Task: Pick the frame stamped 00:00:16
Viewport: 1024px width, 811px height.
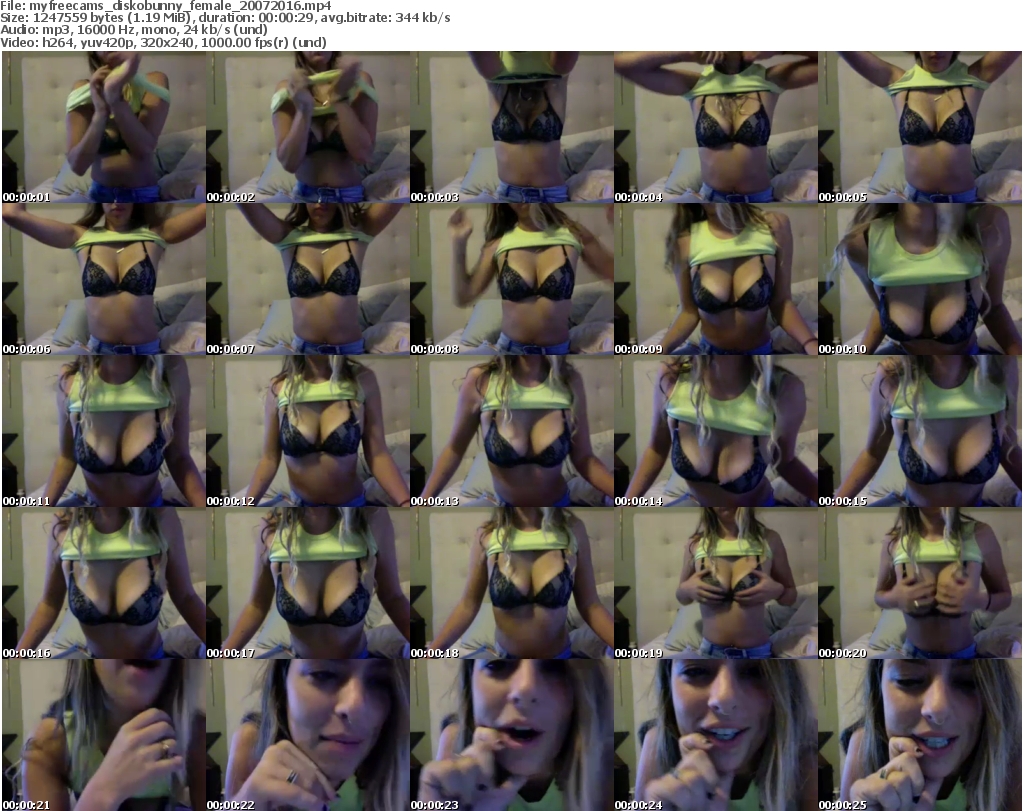Action: 104,583
